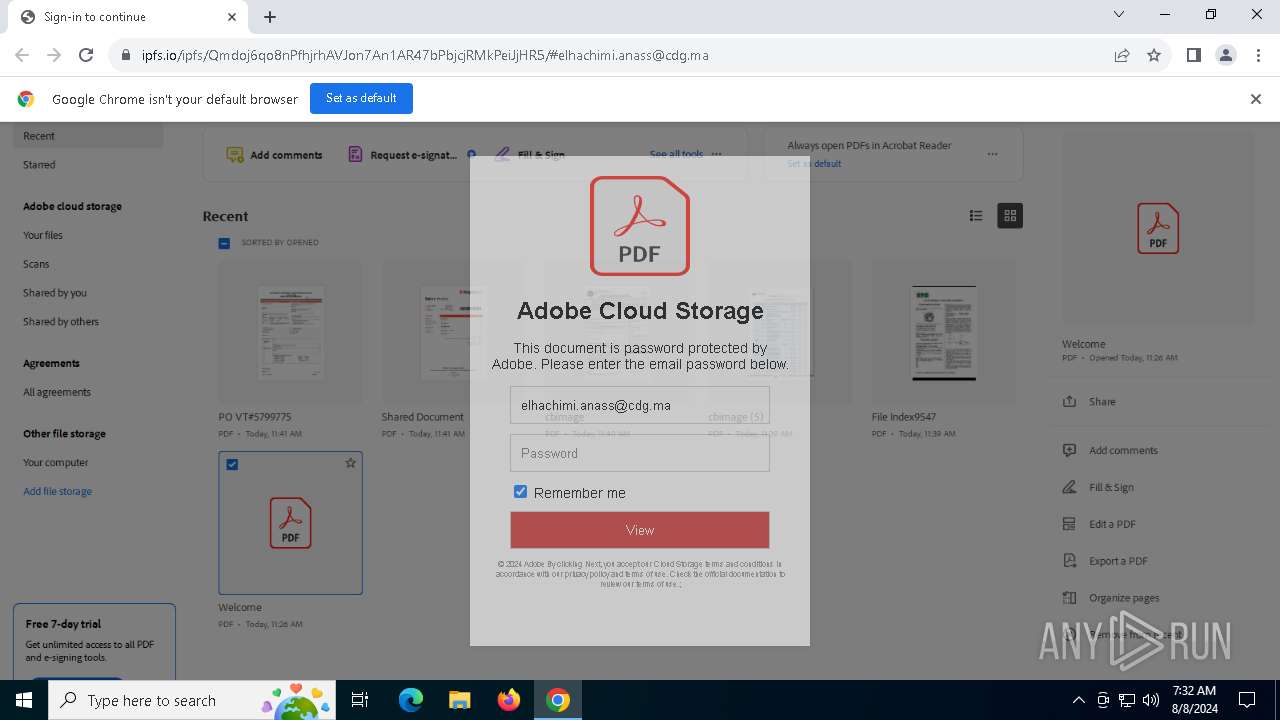Launch Firefox from the taskbar
Image resolution: width=1280 pixels, height=720 pixels.
pyautogui.click(x=509, y=700)
